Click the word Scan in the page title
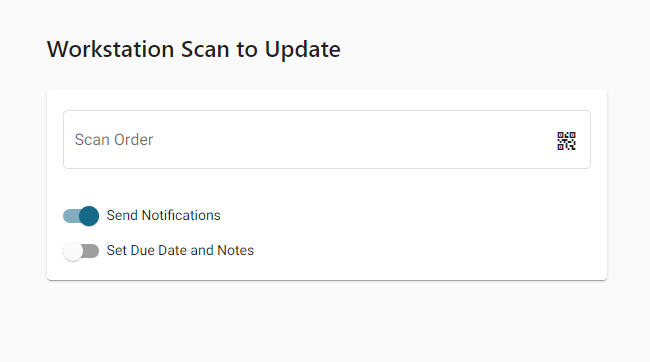The image size is (650, 362). 205,49
